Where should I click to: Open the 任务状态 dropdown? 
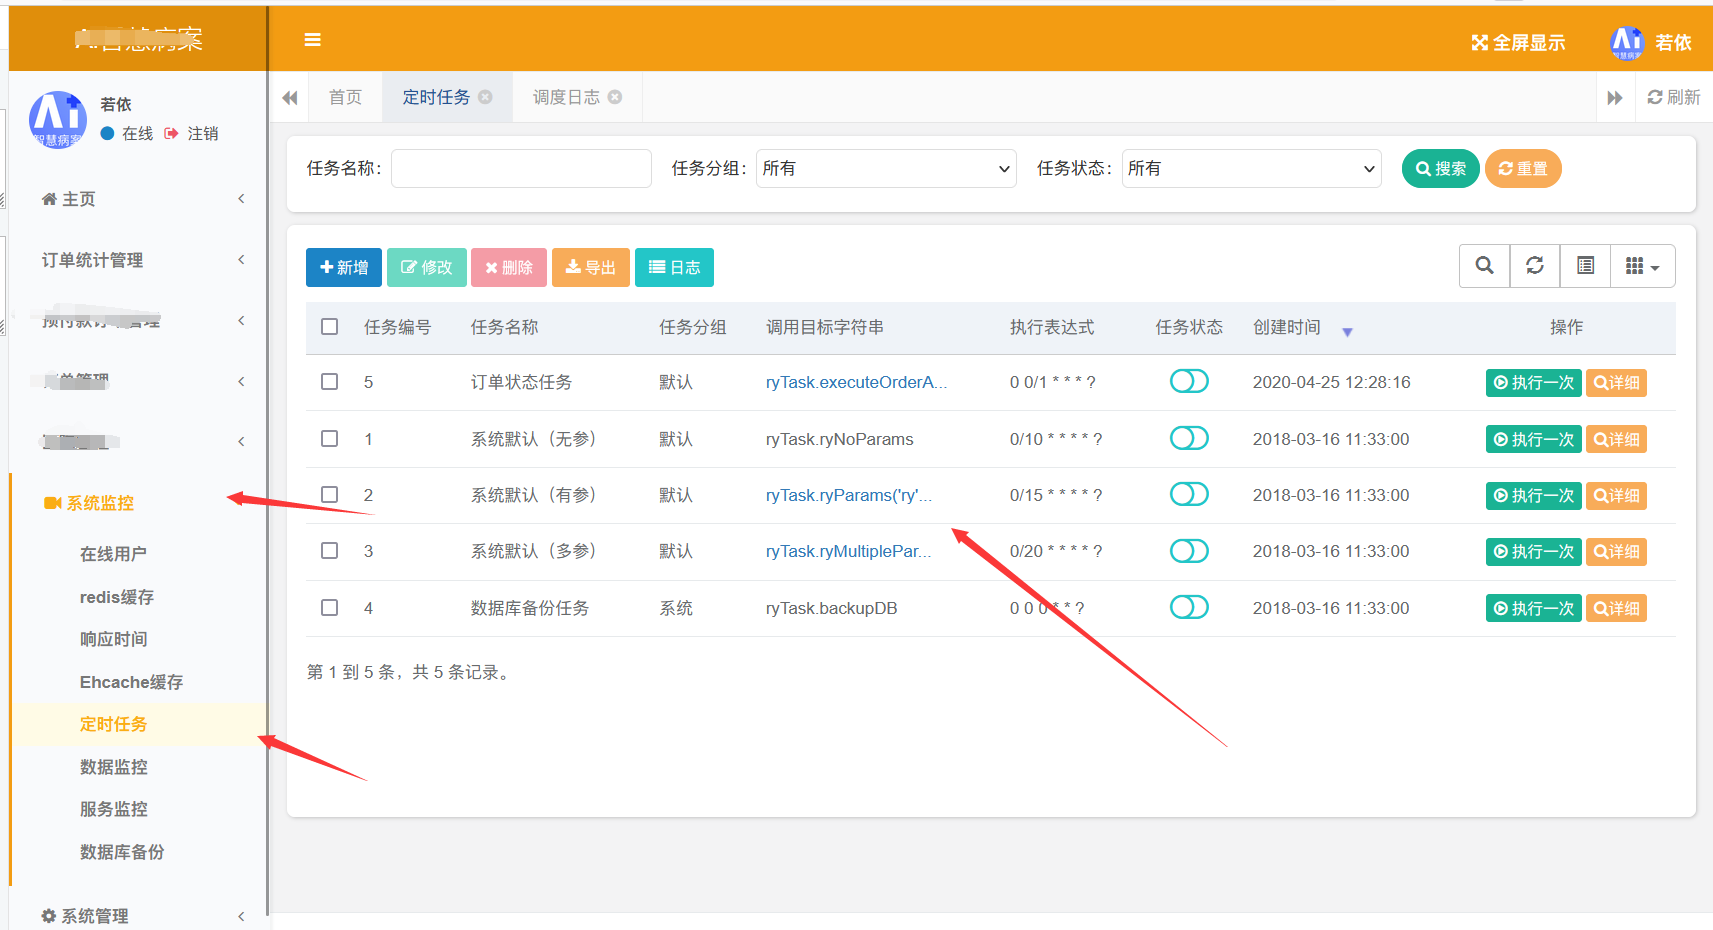(x=1251, y=168)
